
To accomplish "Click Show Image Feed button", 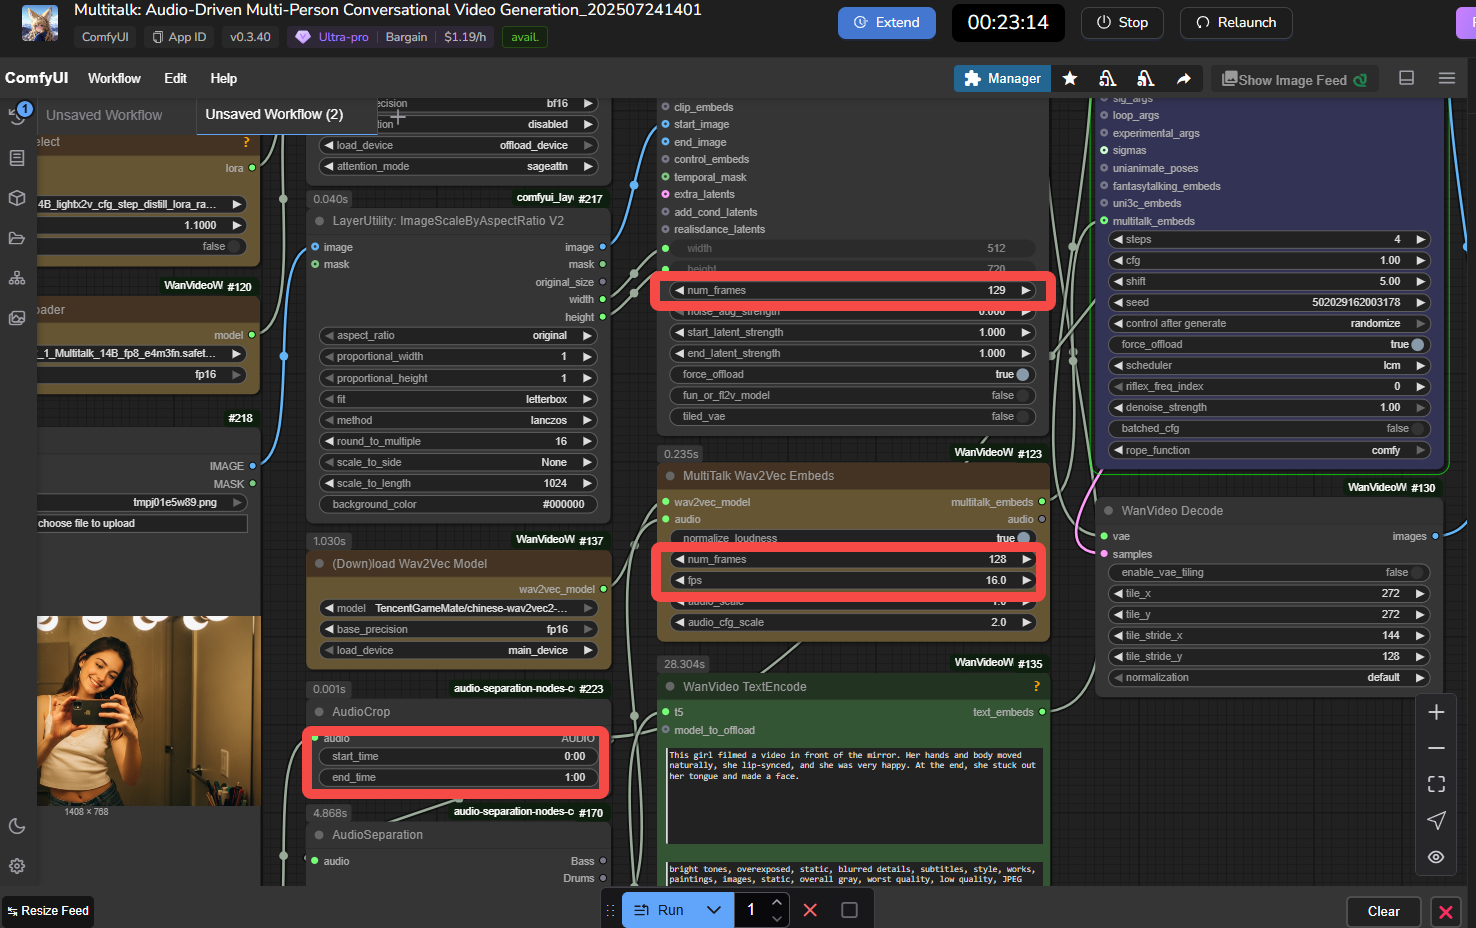I will coord(1294,79).
